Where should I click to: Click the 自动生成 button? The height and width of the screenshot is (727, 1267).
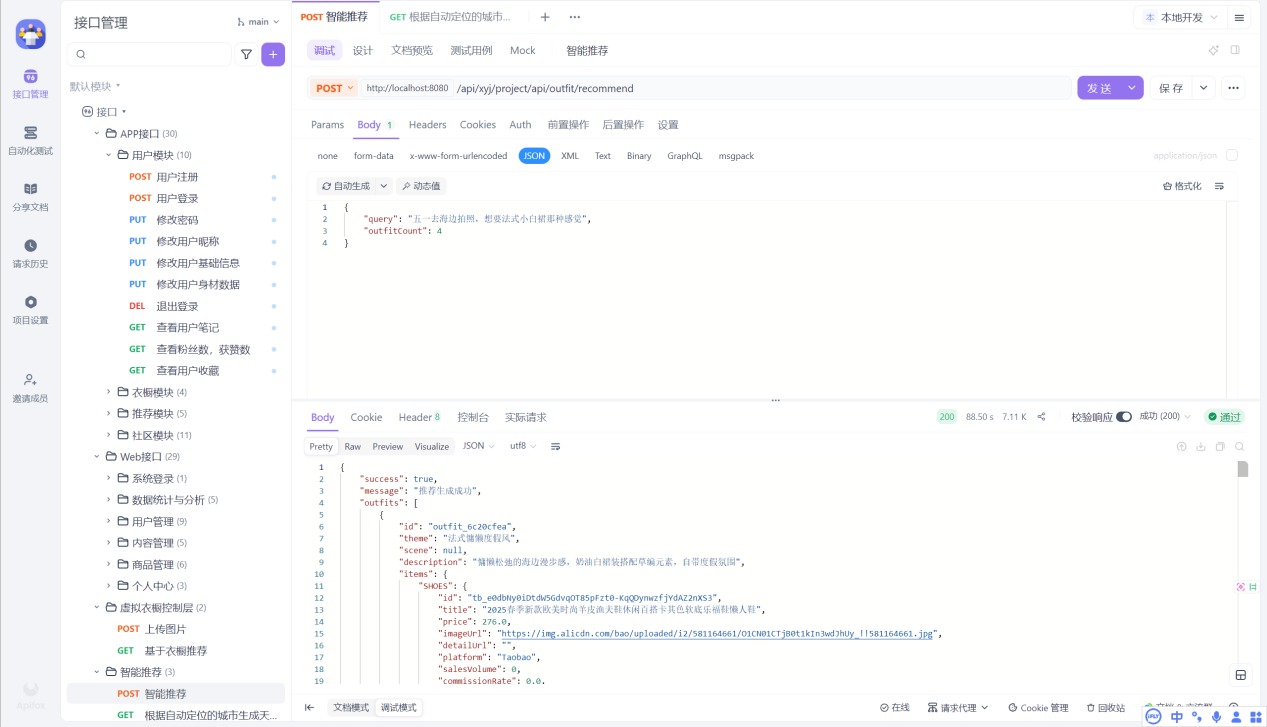pyautogui.click(x=345, y=186)
